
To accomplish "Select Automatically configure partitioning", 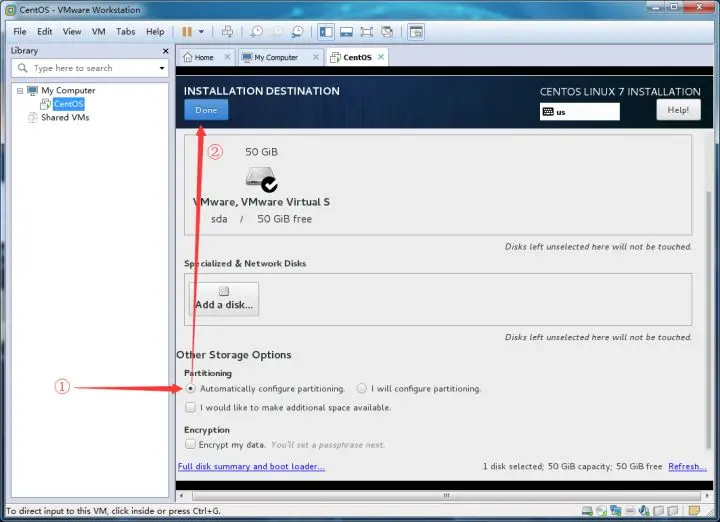I will [x=191, y=388].
